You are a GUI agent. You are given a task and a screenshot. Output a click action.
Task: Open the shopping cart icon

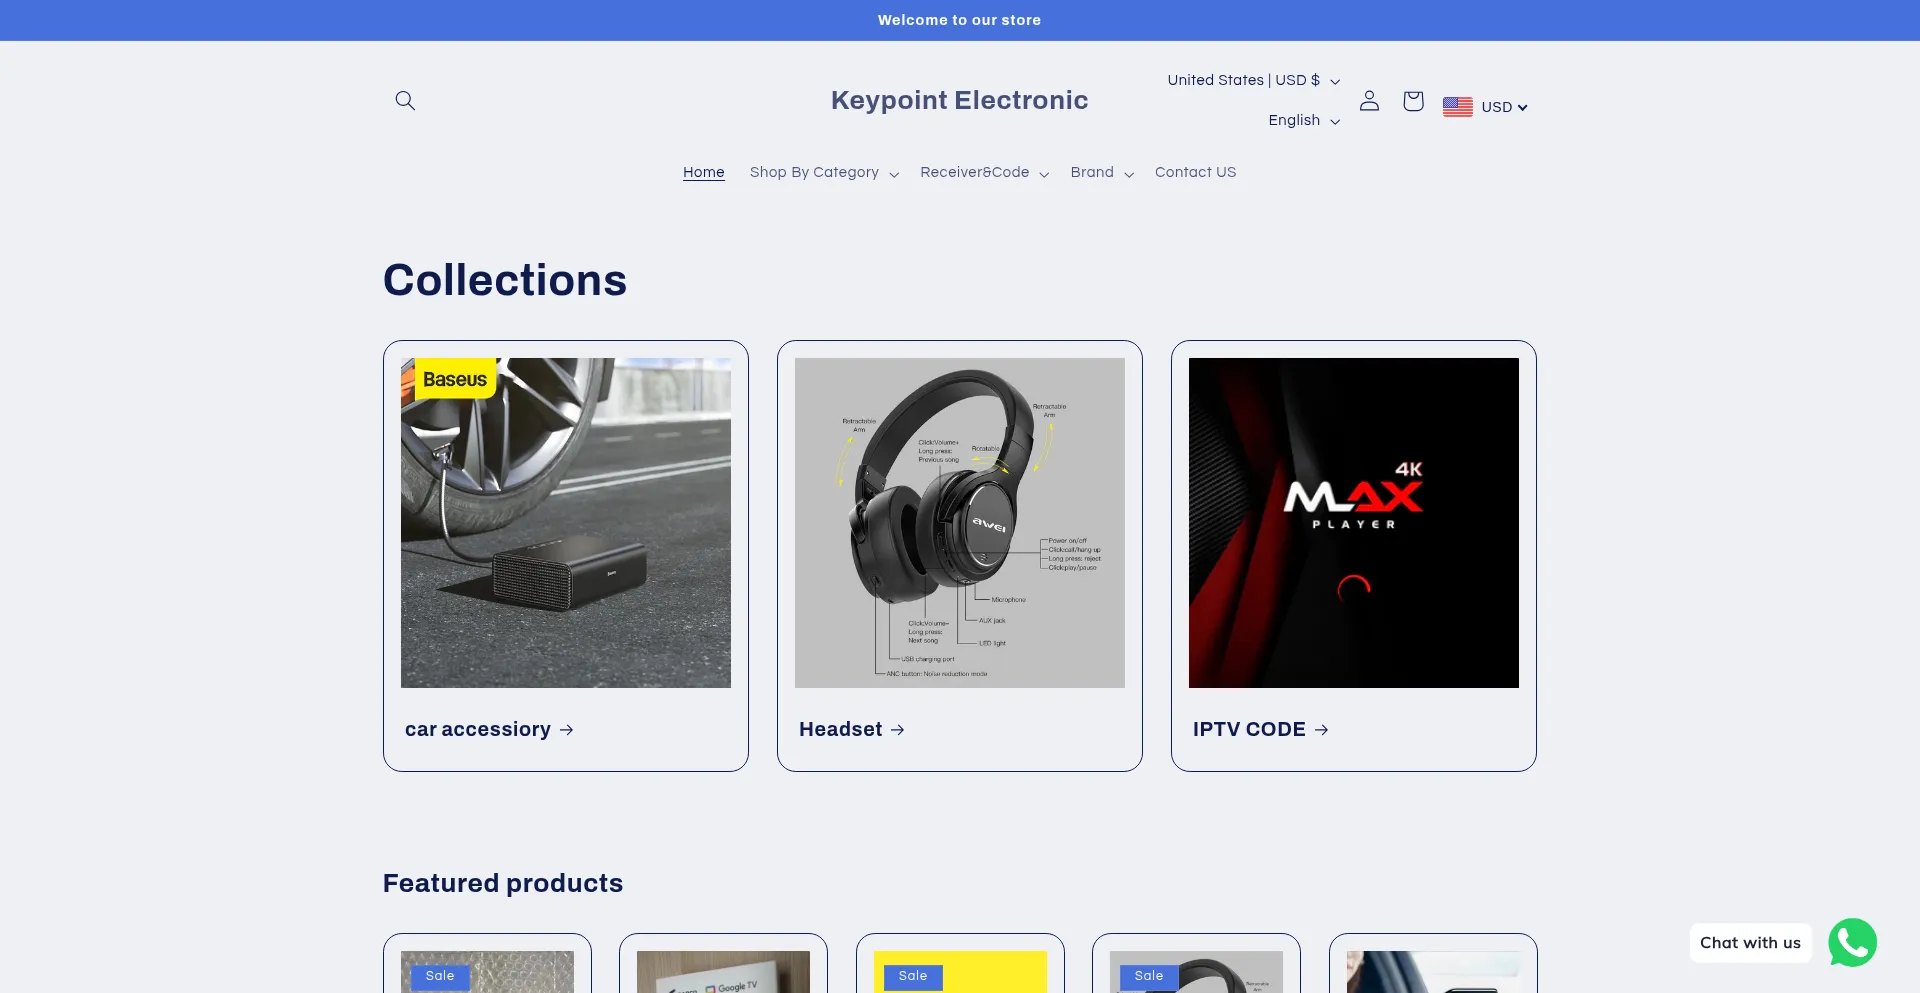click(x=1413, y=100)
